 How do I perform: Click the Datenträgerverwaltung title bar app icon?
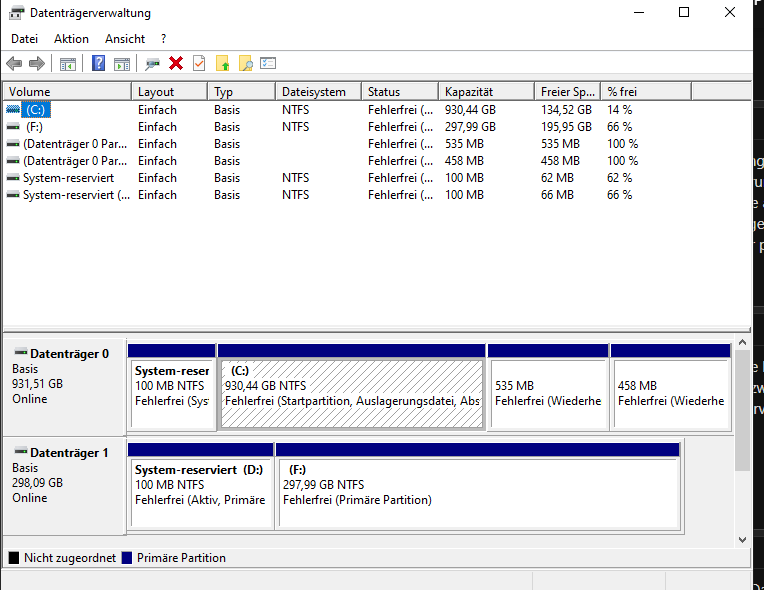[x=17, y=13]
